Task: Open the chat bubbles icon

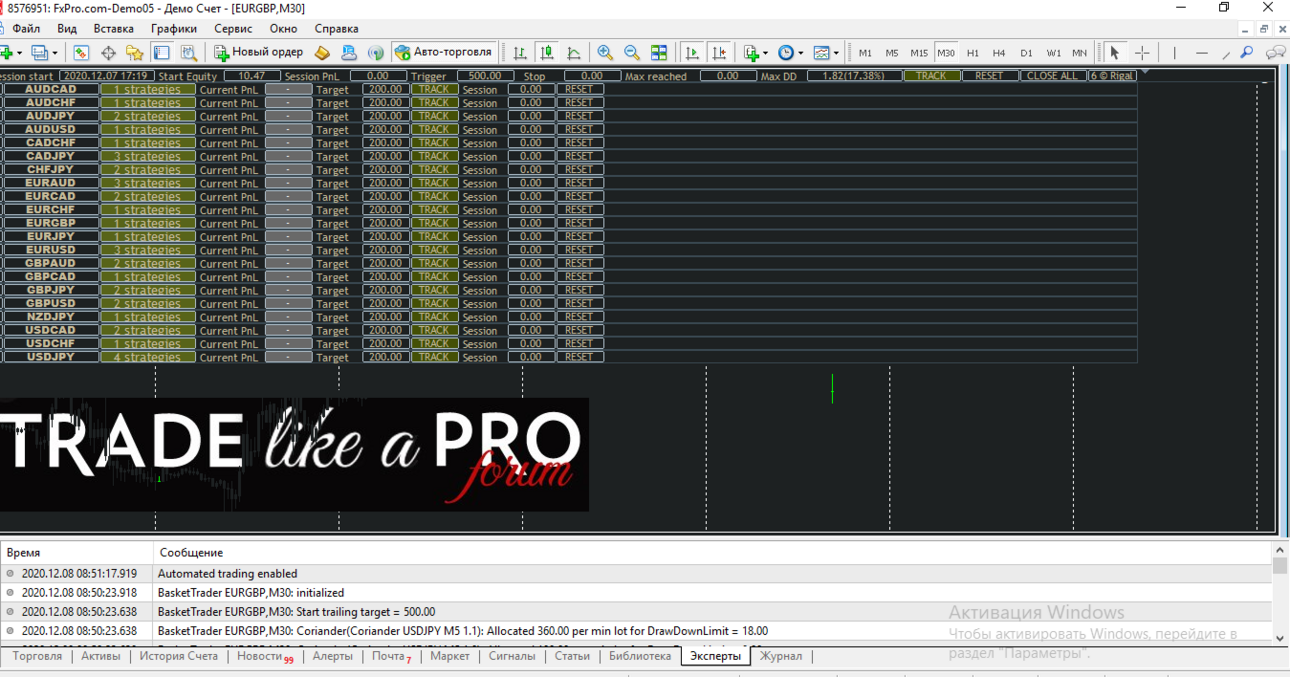Action: click(x=1276, y=53)
